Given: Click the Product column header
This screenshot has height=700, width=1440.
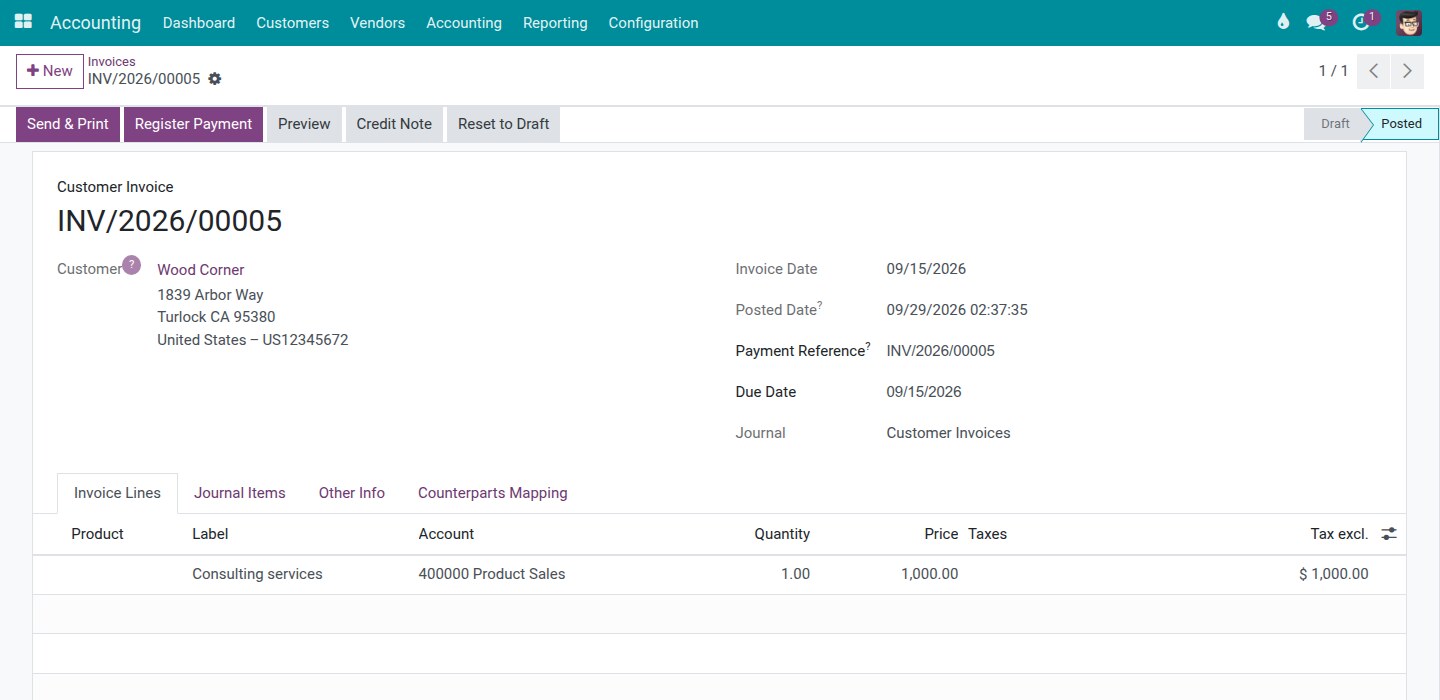Looking at the screenshot, I should 98,534.
